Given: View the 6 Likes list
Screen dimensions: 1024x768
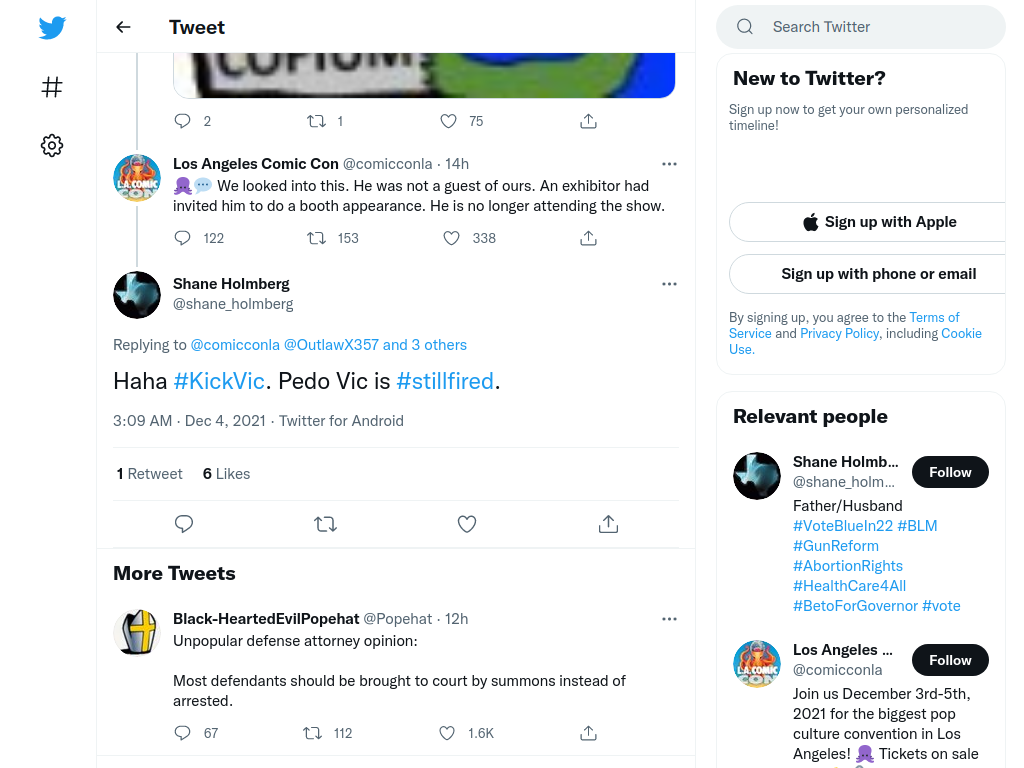Looking at the screenshot, I should pyautogui.click(x=227, y=474).
